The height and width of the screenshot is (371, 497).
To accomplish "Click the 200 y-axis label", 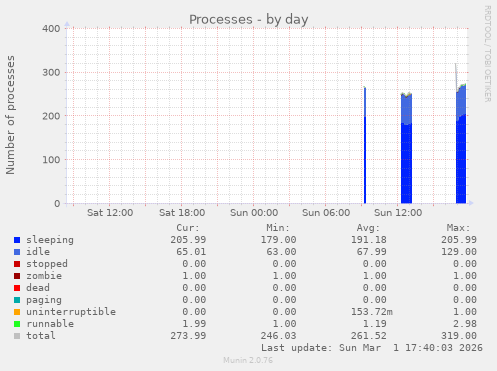I will [x=51, y=116].
